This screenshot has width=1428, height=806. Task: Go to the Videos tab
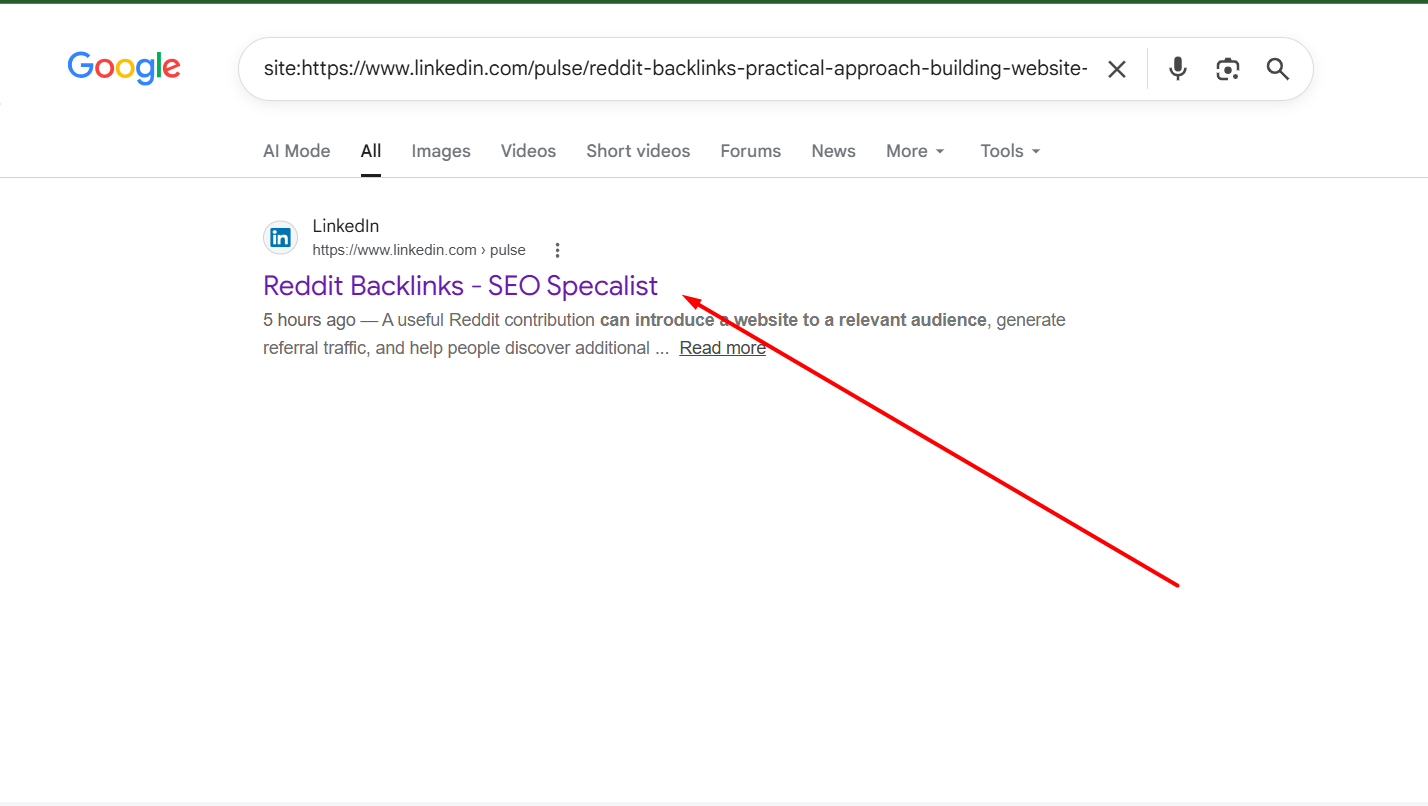click(x=528, y=151)
